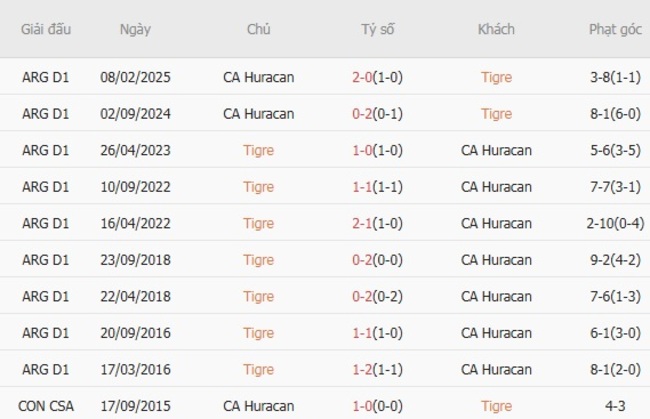This screenshot has width=650, height=419.
Task: Click the "Khách" column header
Action: 496,29
